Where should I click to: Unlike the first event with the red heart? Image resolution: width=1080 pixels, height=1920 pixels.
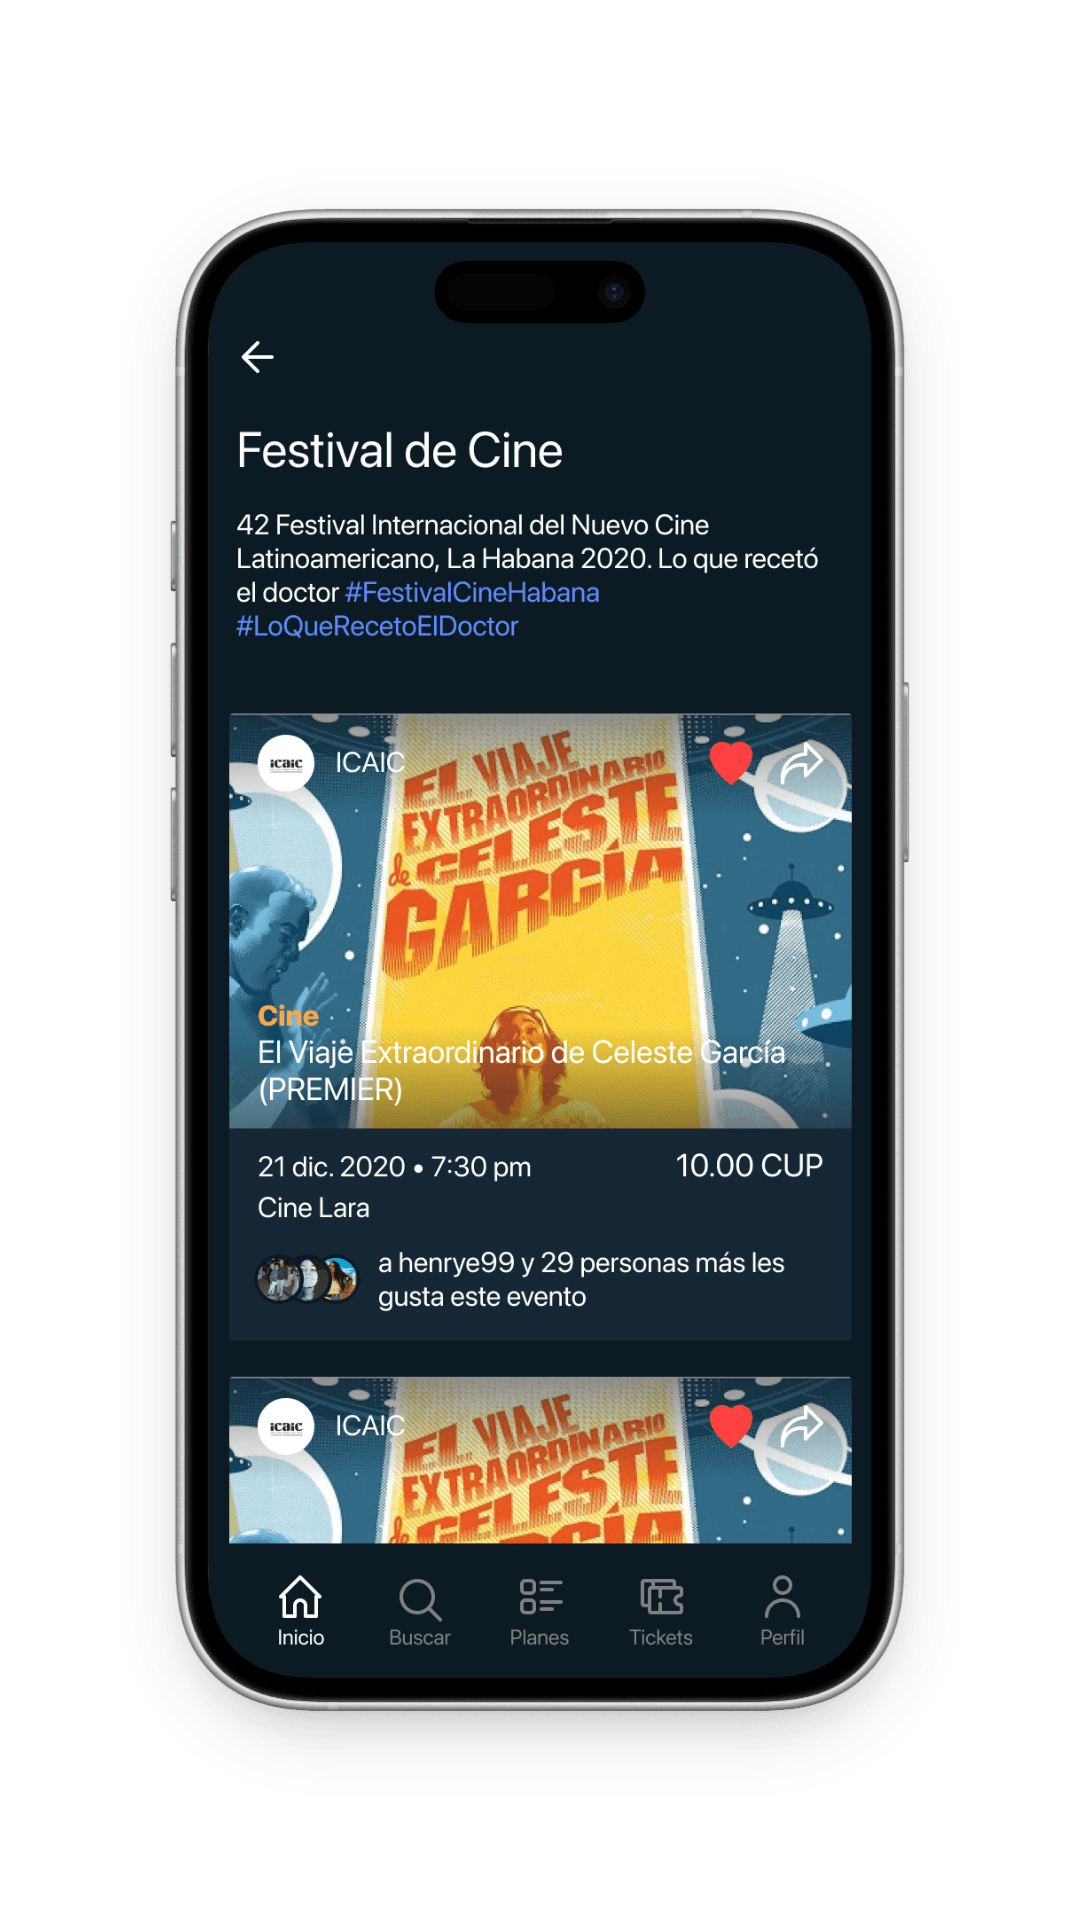point(731,763)
